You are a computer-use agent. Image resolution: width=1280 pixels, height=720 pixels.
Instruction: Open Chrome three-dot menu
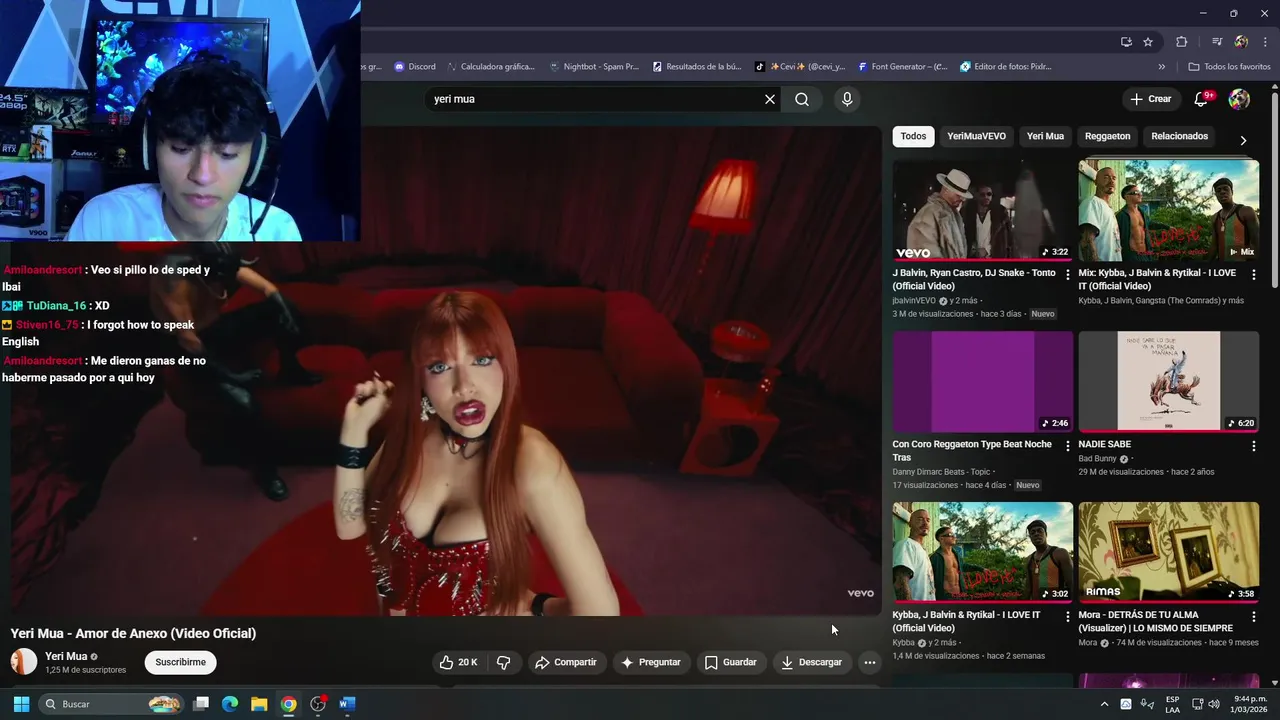(x=1264, y=42)
